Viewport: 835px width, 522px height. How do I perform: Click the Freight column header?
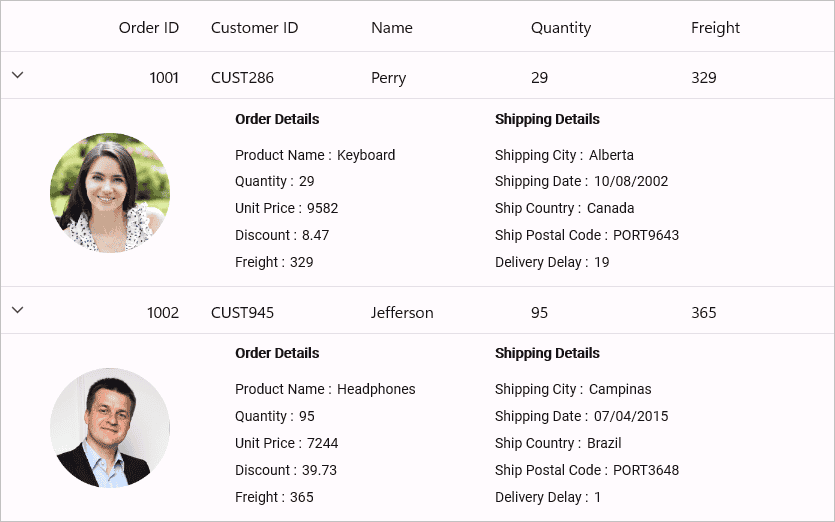tap(715, 28)
